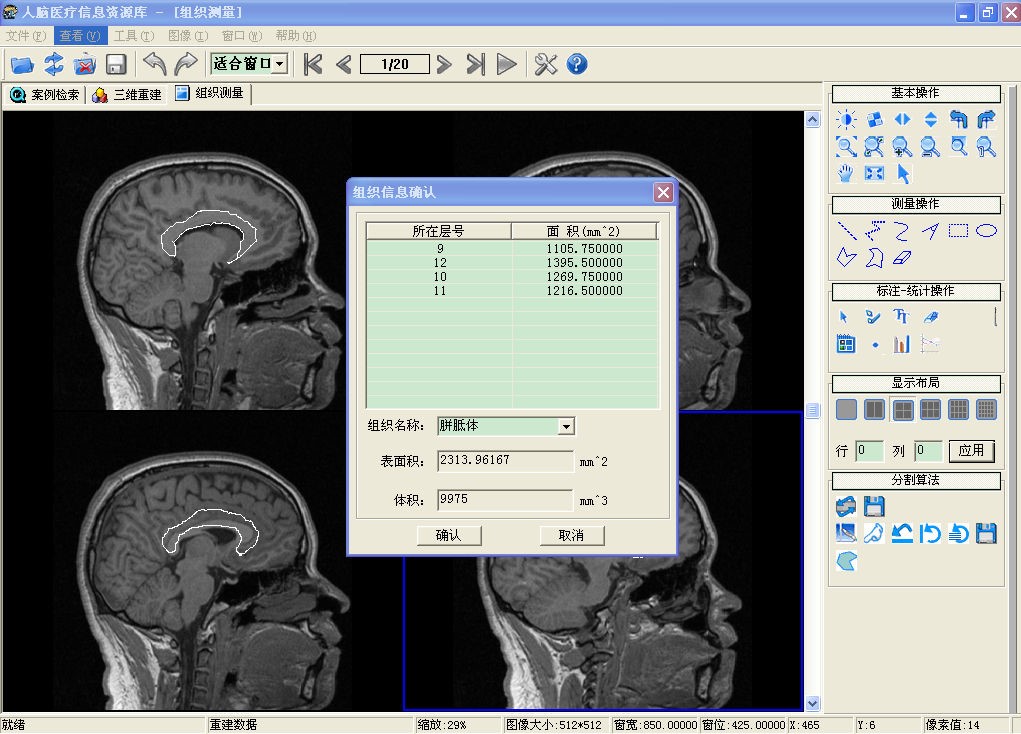
Task: Click the wrench settings icon in toolbar
Action: 545,65
